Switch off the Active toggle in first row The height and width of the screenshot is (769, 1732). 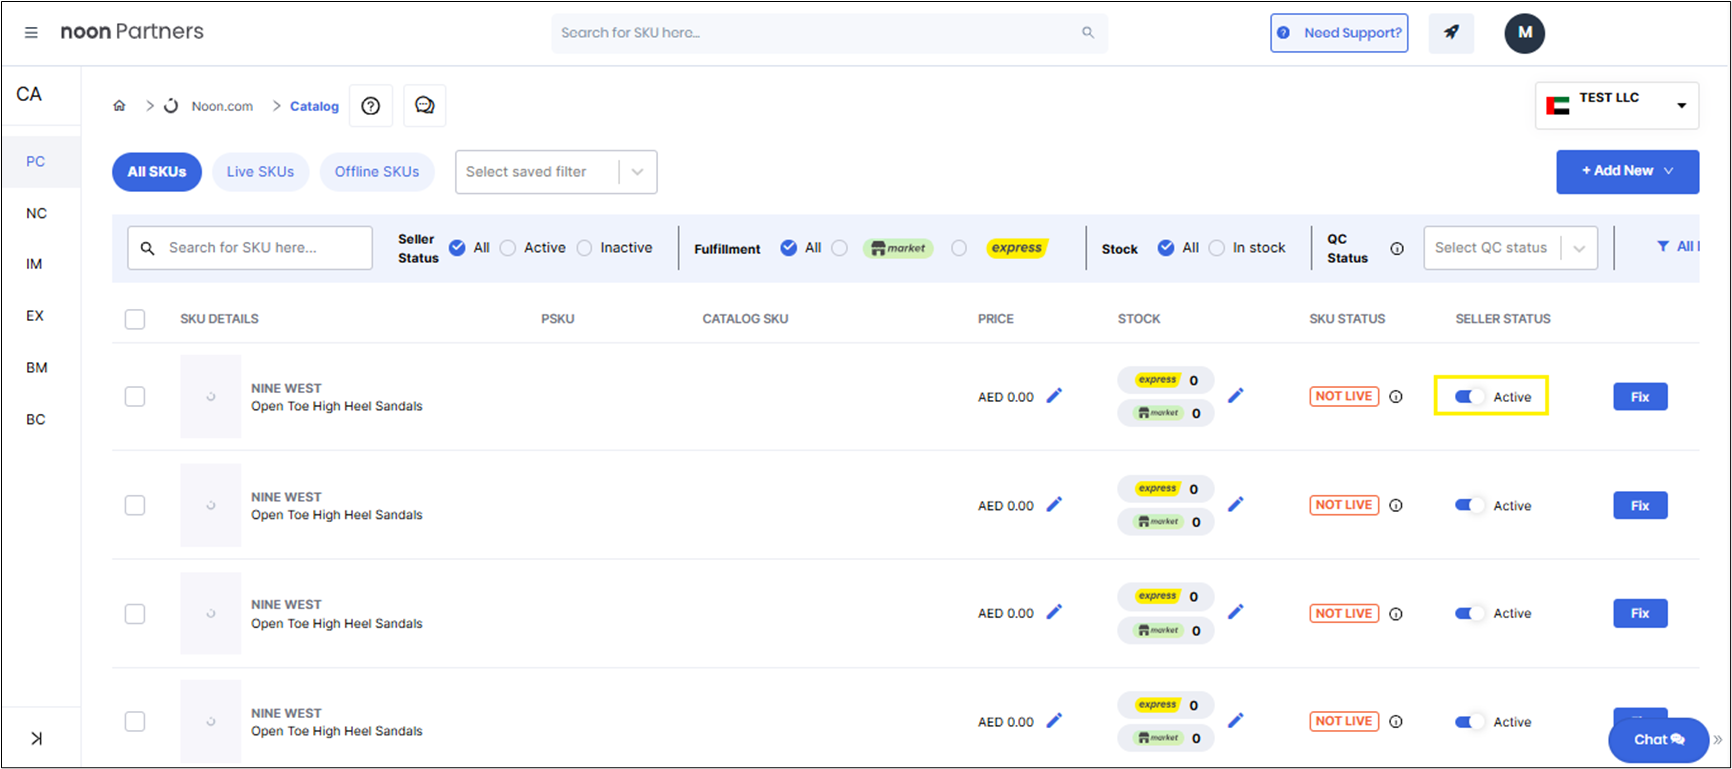tap(1469, 397)
